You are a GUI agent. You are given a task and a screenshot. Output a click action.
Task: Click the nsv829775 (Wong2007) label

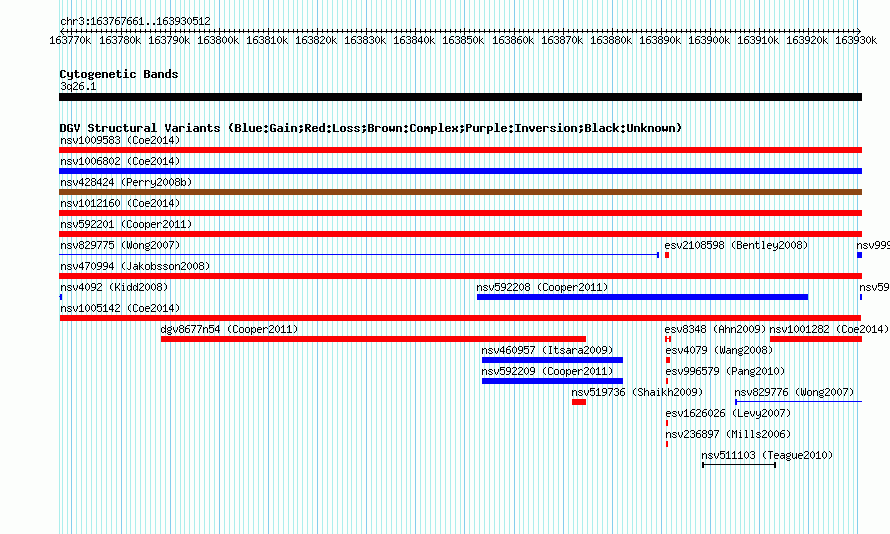pos(120,245)
